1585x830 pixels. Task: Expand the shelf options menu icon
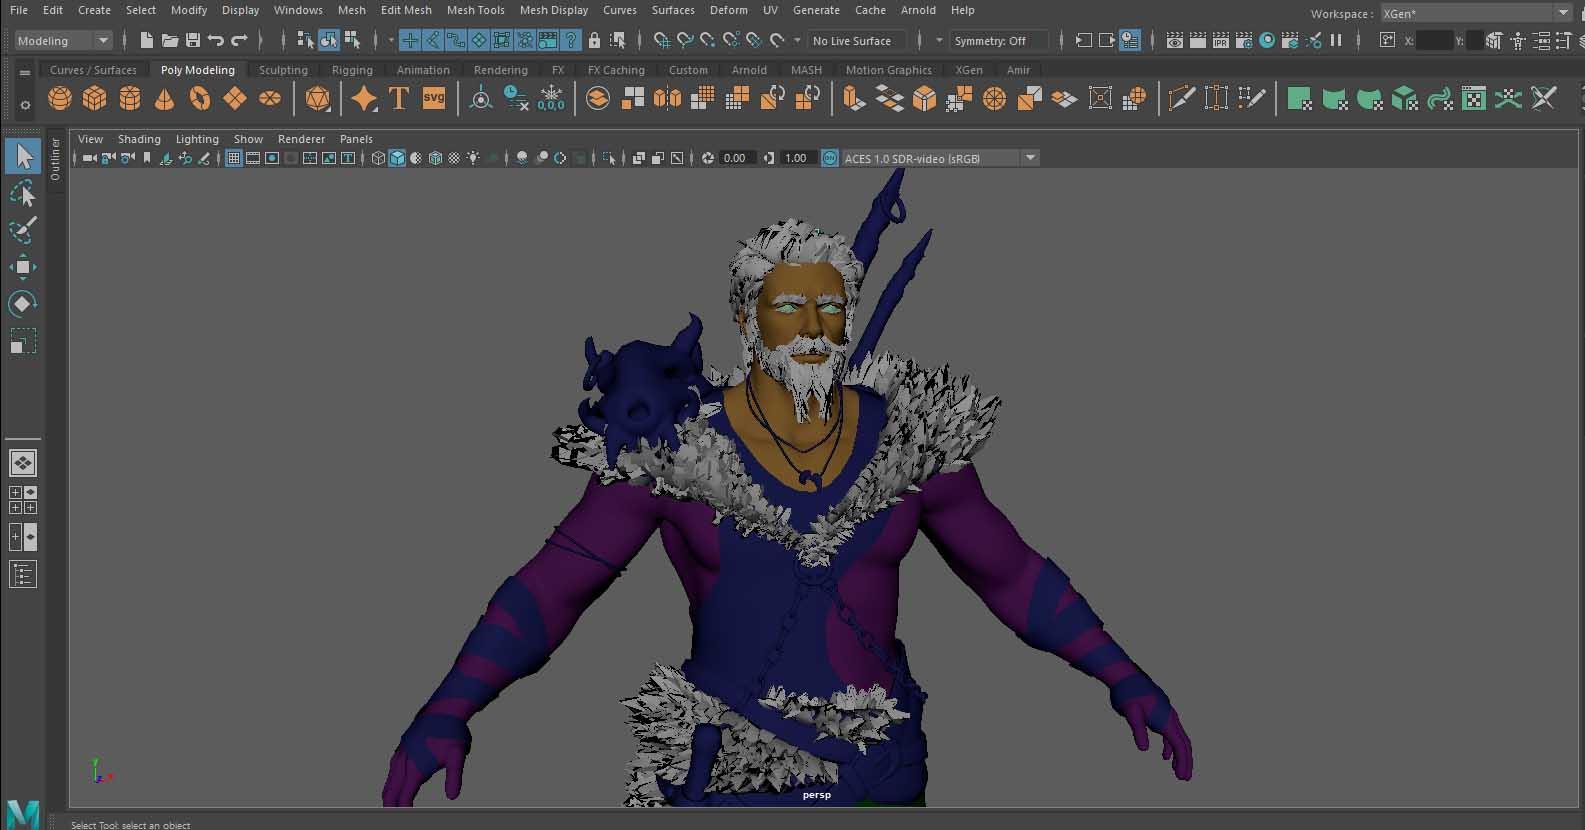24,72
